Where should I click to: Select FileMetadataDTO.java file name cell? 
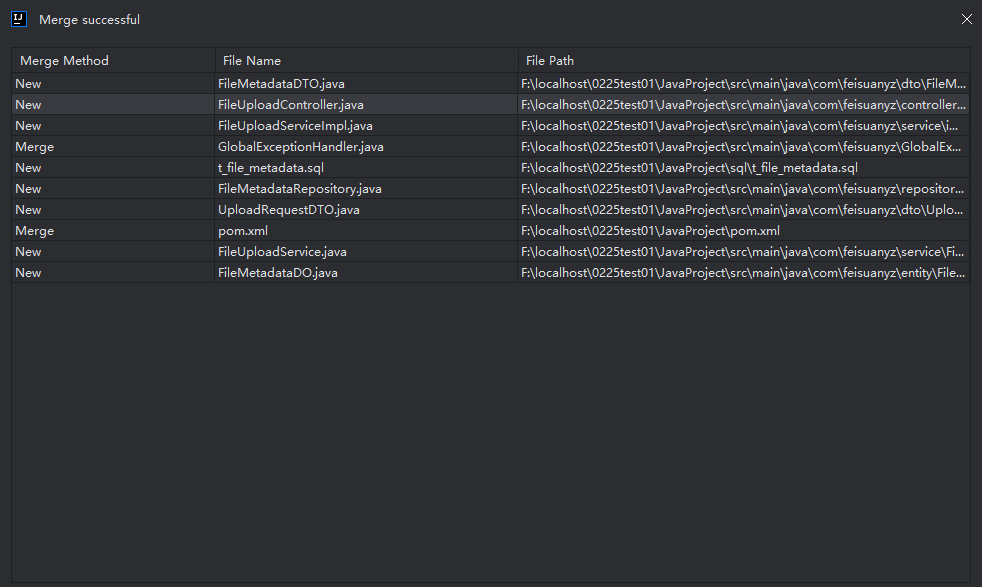click(281, 84)
